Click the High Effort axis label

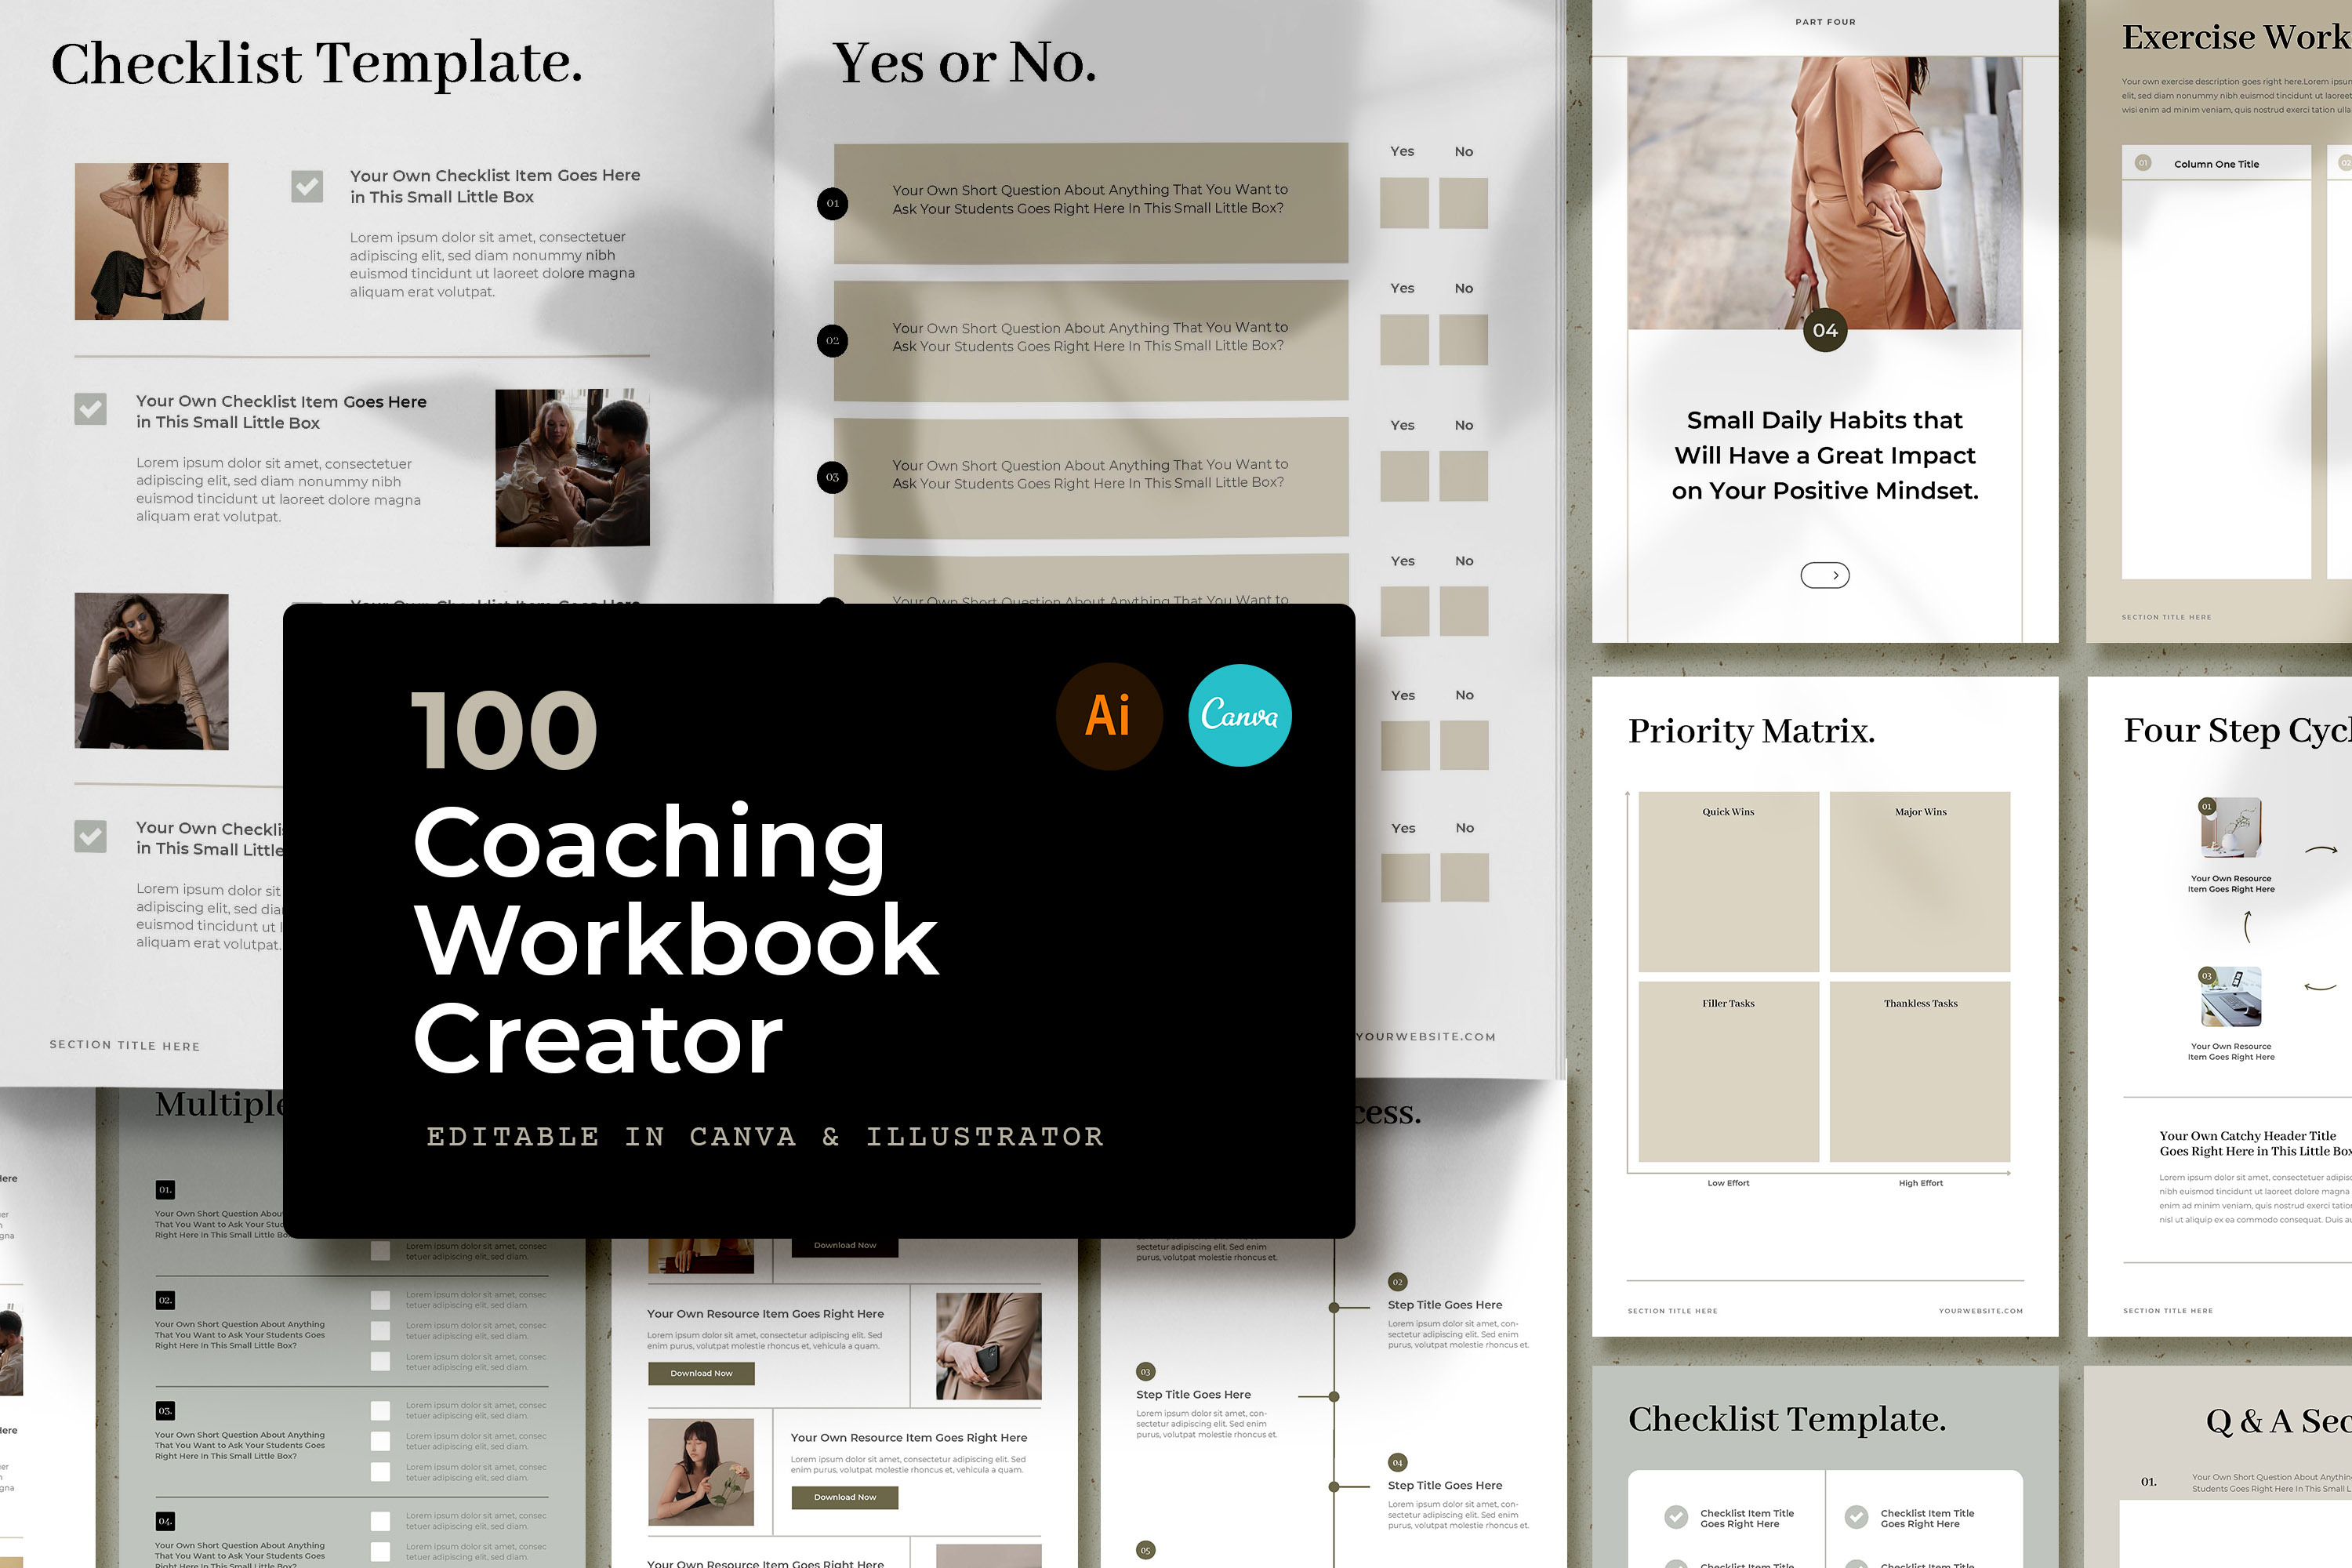(x=1921, y=1183)
